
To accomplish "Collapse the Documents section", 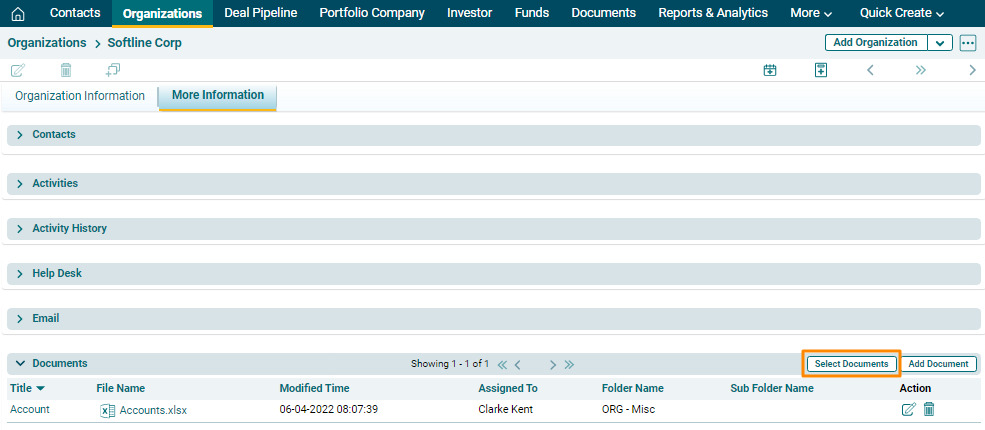I will [20, 364].
